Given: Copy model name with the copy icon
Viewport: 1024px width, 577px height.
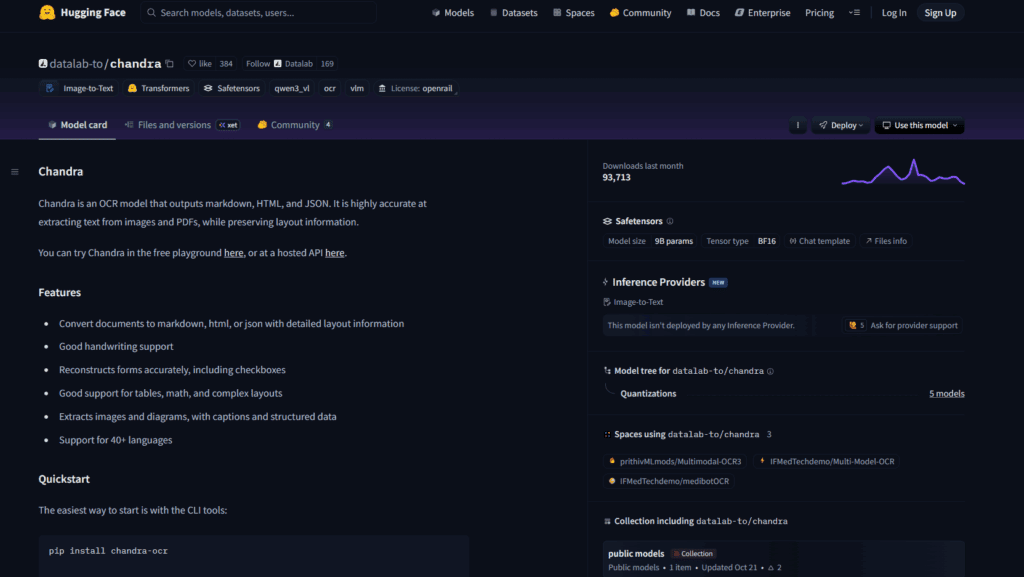Looking at the screenshot, I should (x=170, y=63).
